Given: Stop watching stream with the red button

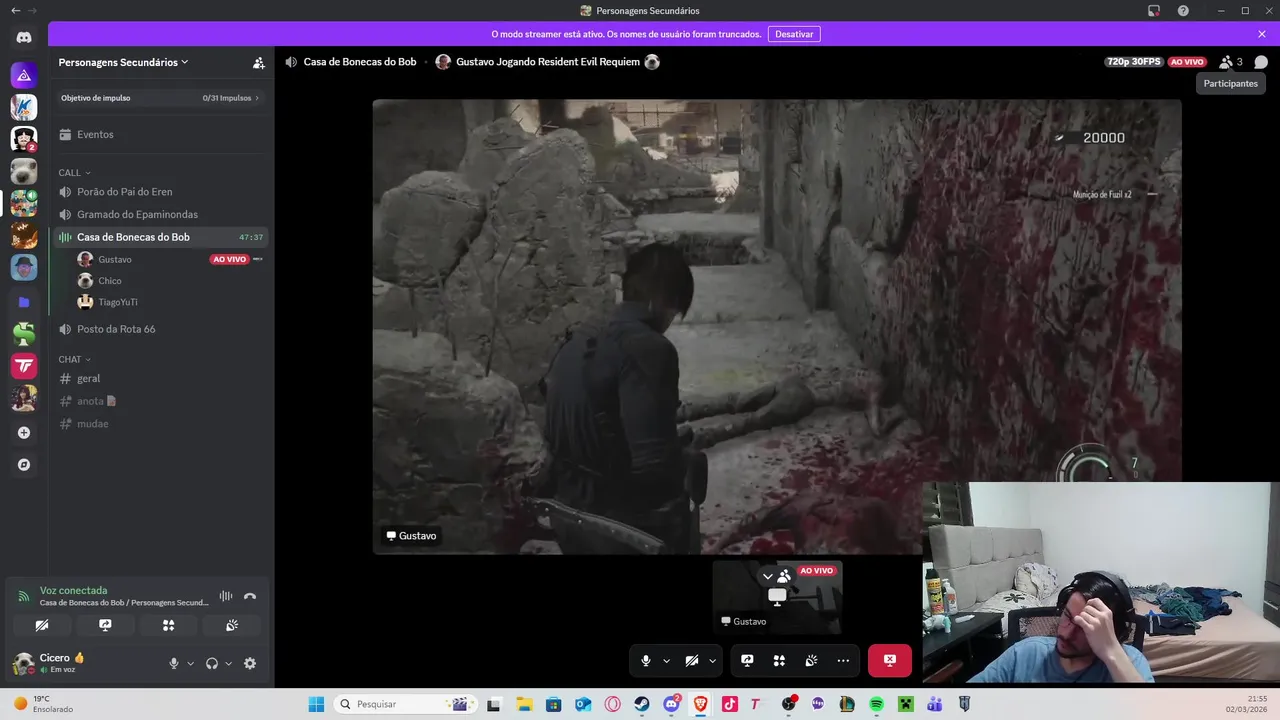Looking at the screenshot, I should tap(890, 661).
